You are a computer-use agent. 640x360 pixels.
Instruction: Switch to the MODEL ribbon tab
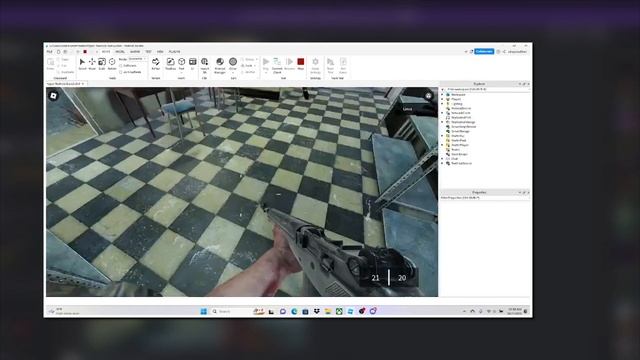tap(120, 52)
